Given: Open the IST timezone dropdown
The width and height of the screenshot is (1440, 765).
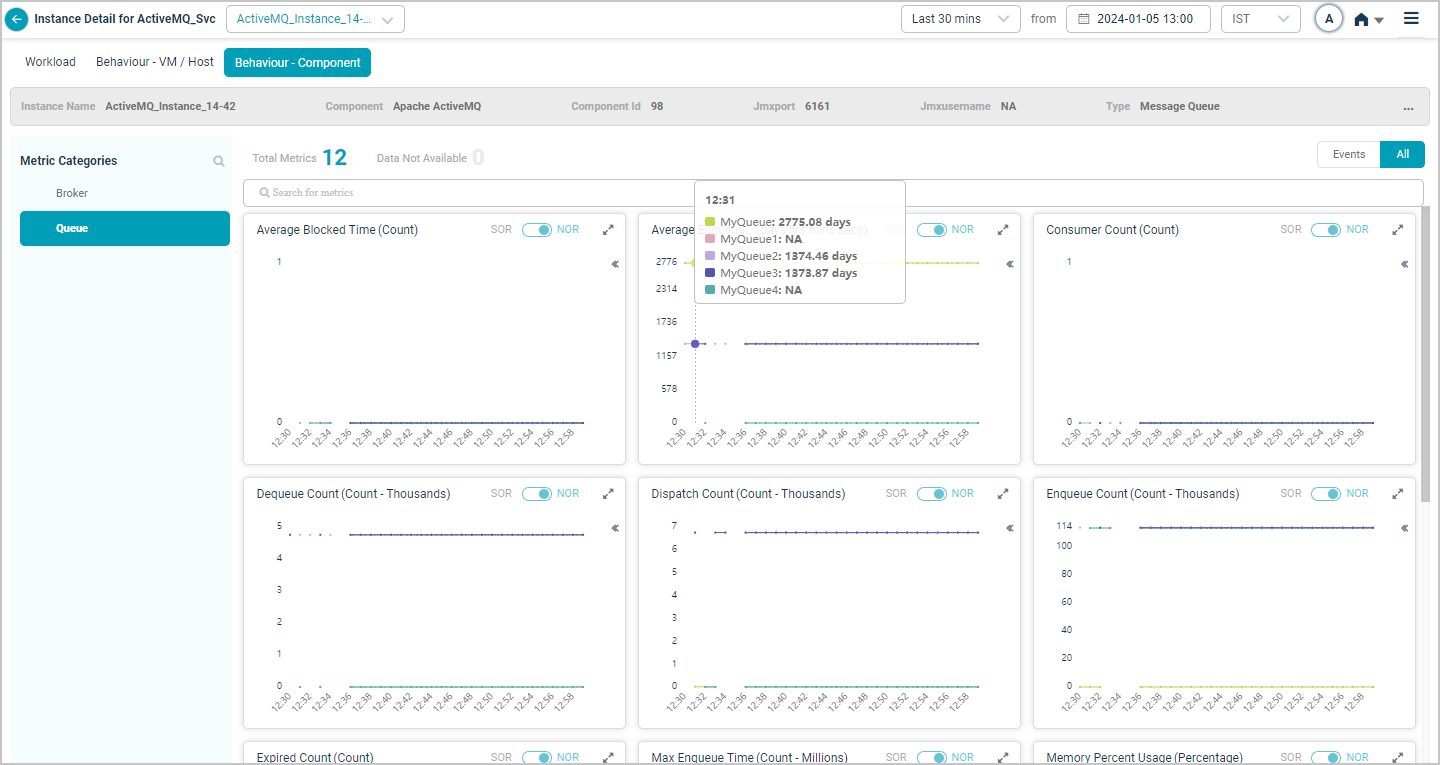Looking at the screenshot, I should coord(1260,19).
